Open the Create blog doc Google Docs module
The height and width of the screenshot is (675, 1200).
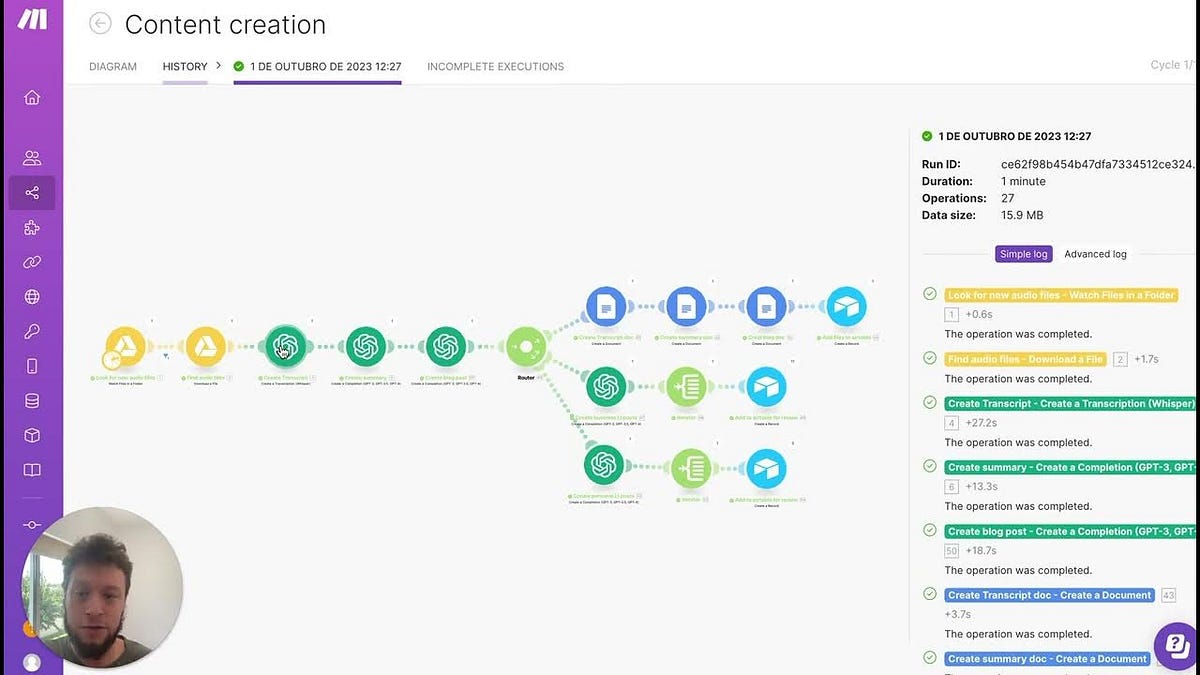(x=768, y=307)
